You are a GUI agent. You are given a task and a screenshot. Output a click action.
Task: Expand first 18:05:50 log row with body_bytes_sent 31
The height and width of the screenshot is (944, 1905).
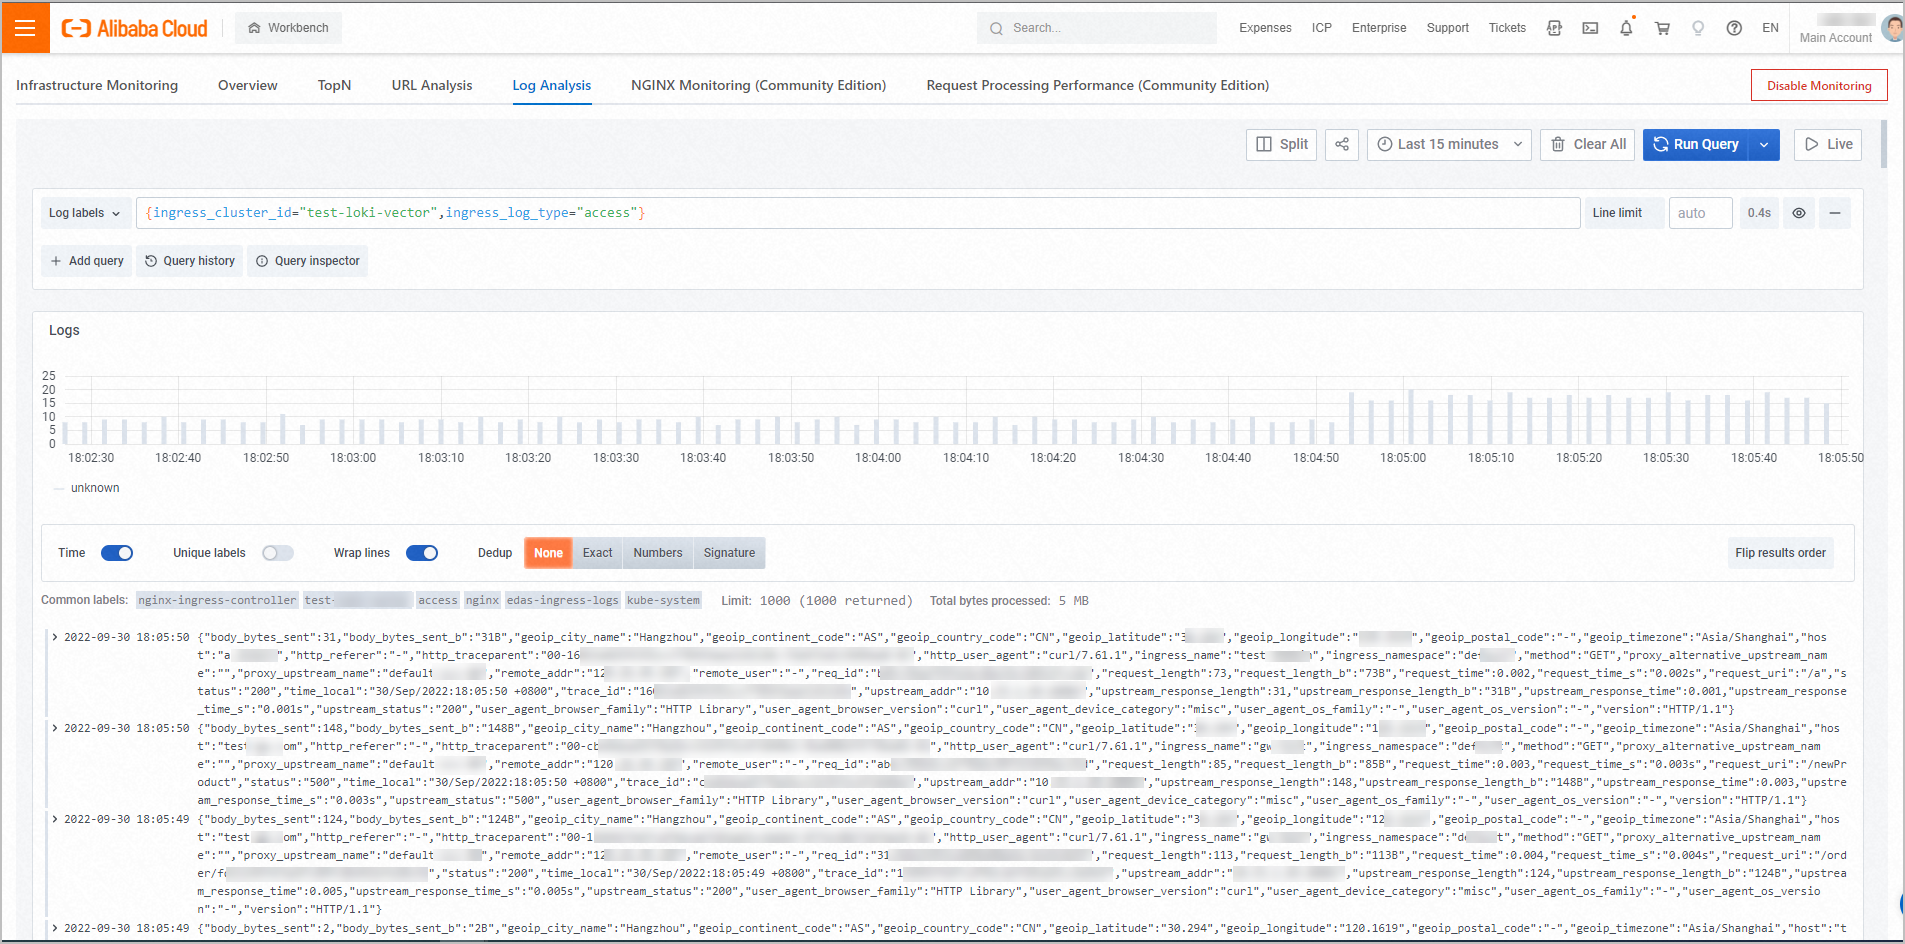click(55, 637)
